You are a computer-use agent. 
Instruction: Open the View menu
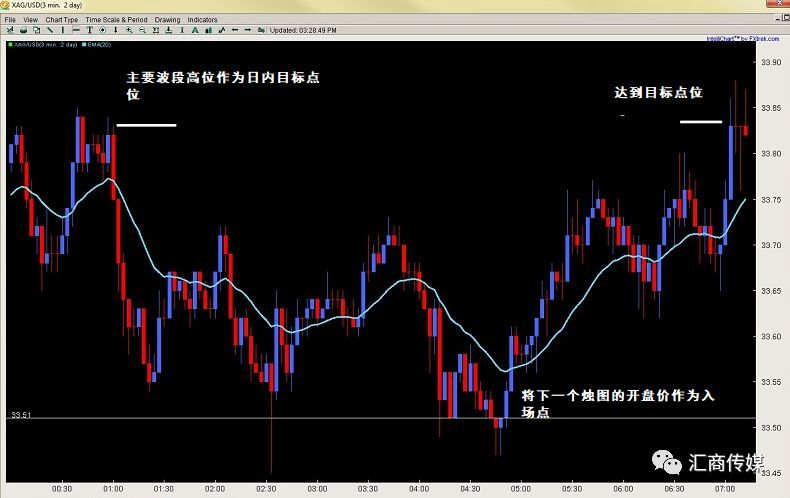click(x=31, y=20)
